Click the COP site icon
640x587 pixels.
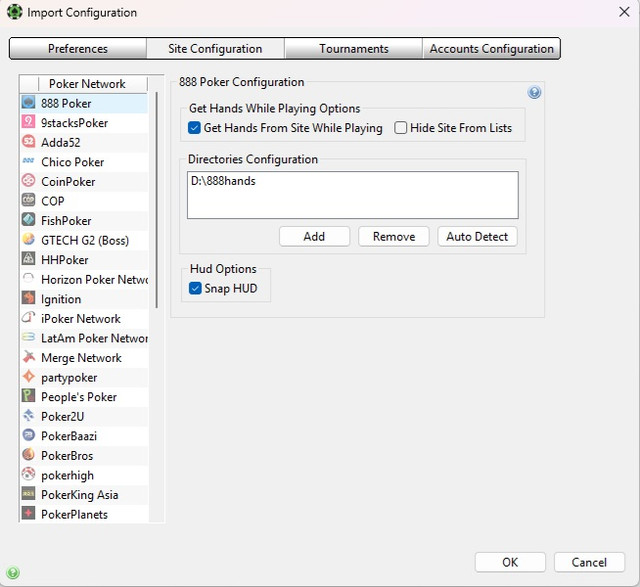29,200
